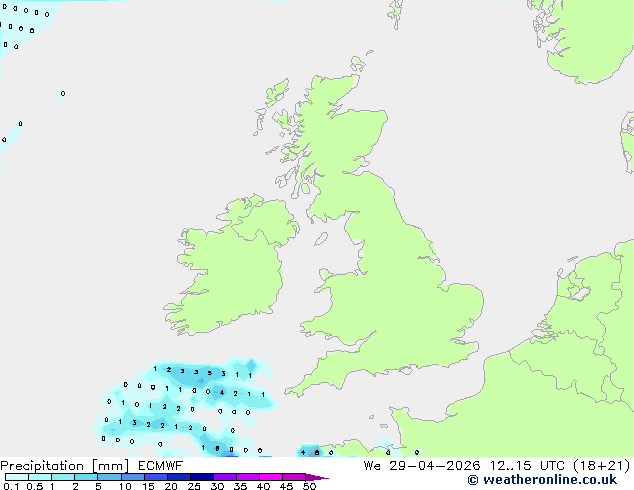Click the weatheronline.co.uk copyright link
The image size is (634, 490).
click(x=542, y=480)
